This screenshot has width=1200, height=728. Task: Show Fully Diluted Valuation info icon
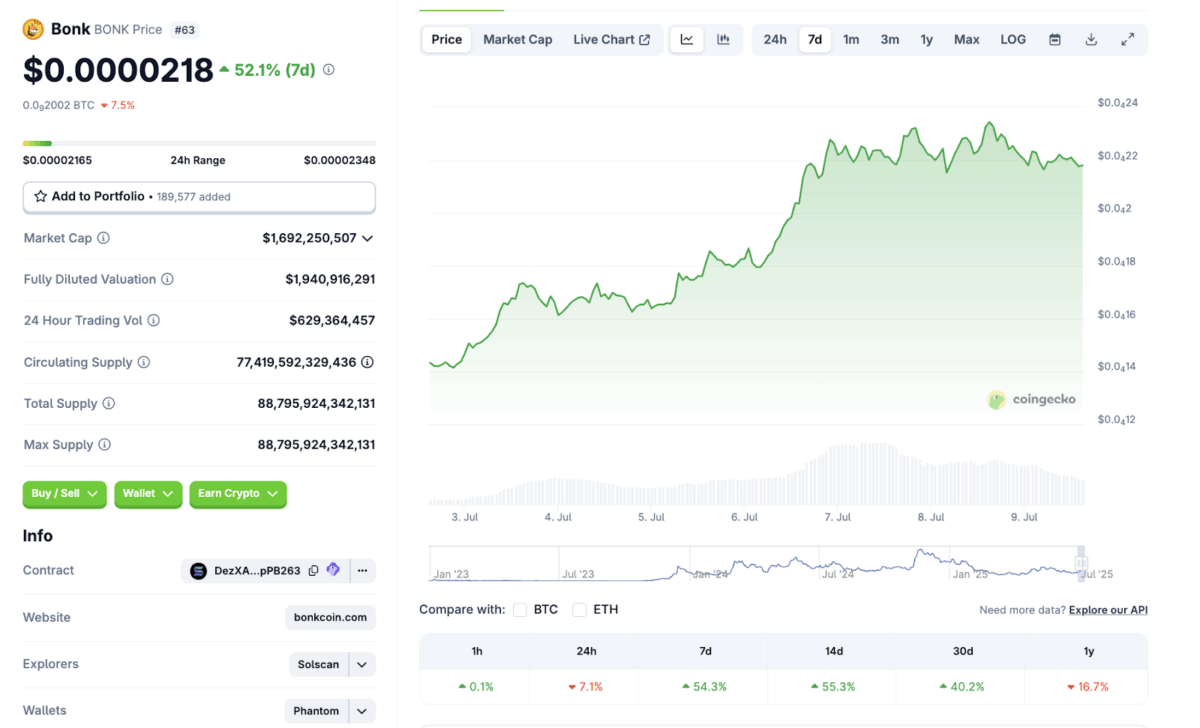pos(168,279)
